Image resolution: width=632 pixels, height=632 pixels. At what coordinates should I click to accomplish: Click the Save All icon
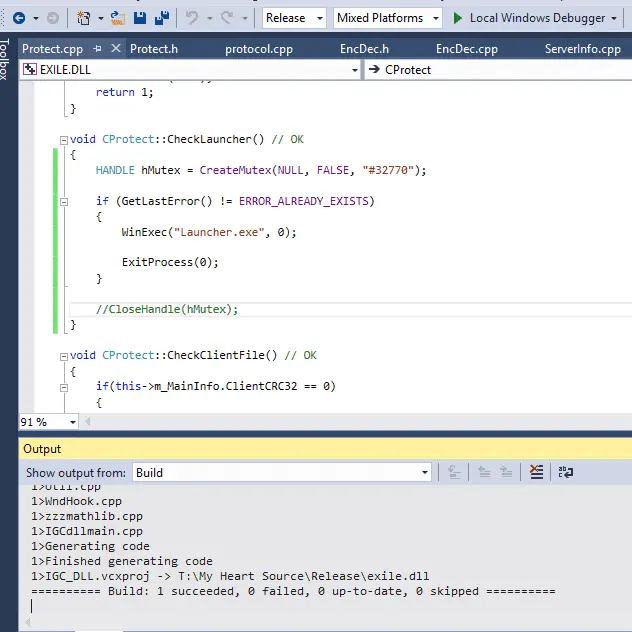162,18
